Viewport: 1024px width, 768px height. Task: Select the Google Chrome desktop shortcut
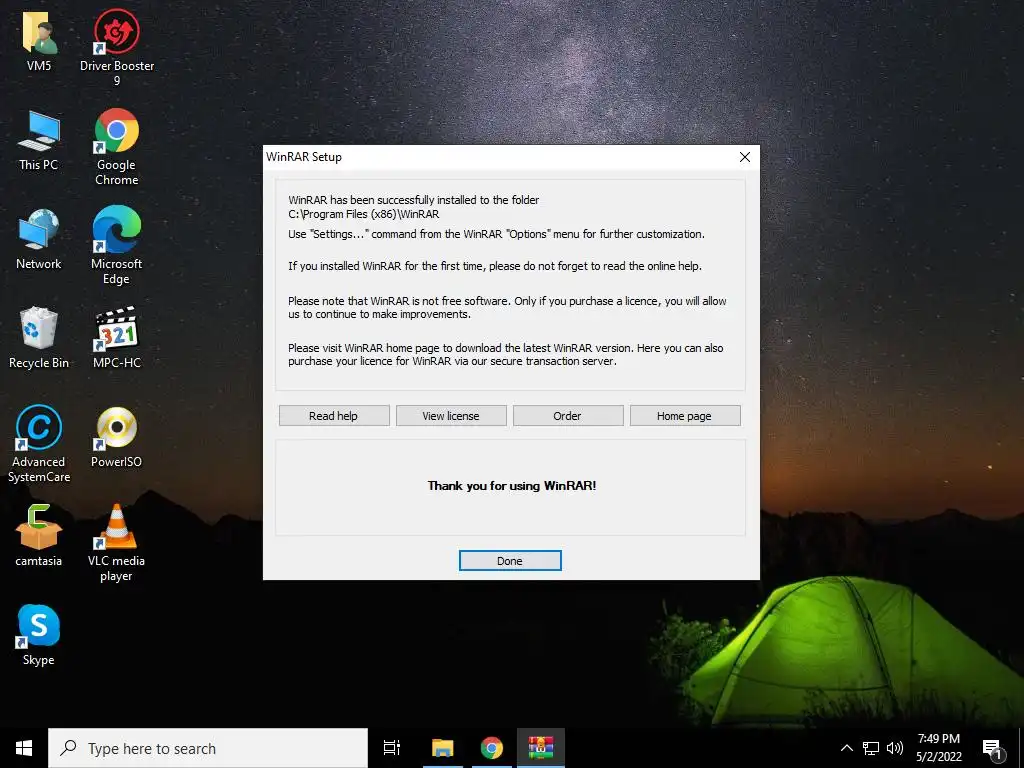117,147
